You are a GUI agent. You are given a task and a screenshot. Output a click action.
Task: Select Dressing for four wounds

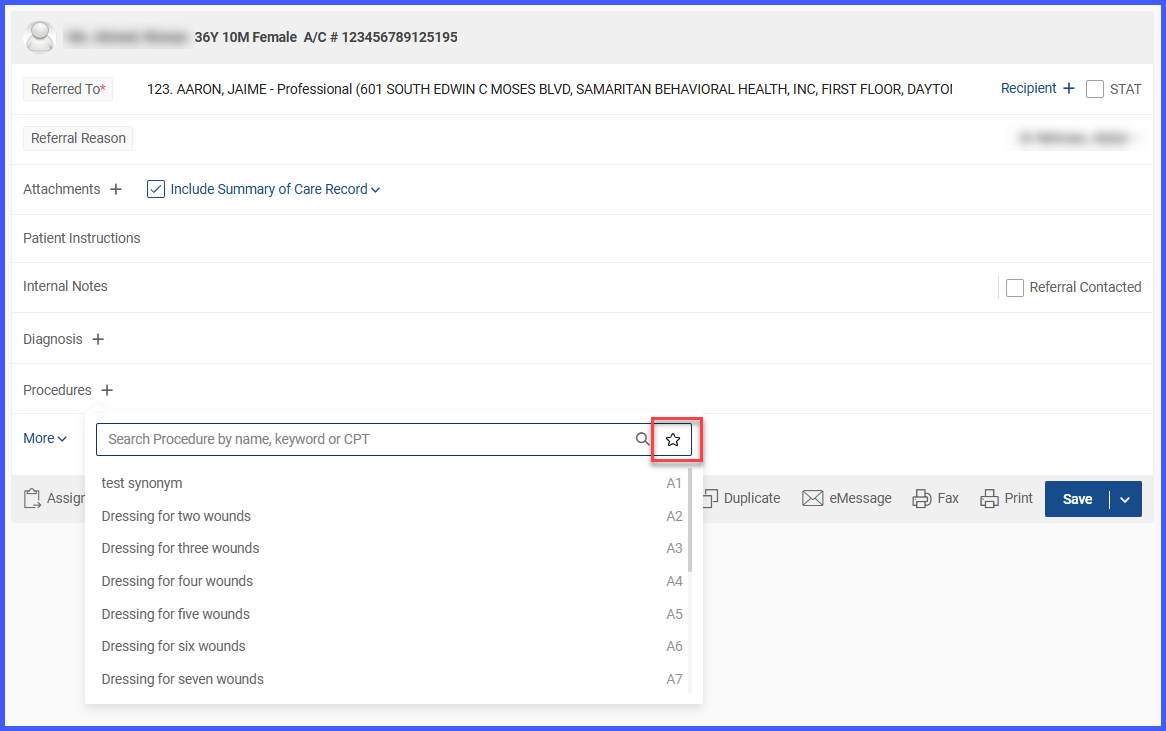pyautogui.click(x=391, y=582)
